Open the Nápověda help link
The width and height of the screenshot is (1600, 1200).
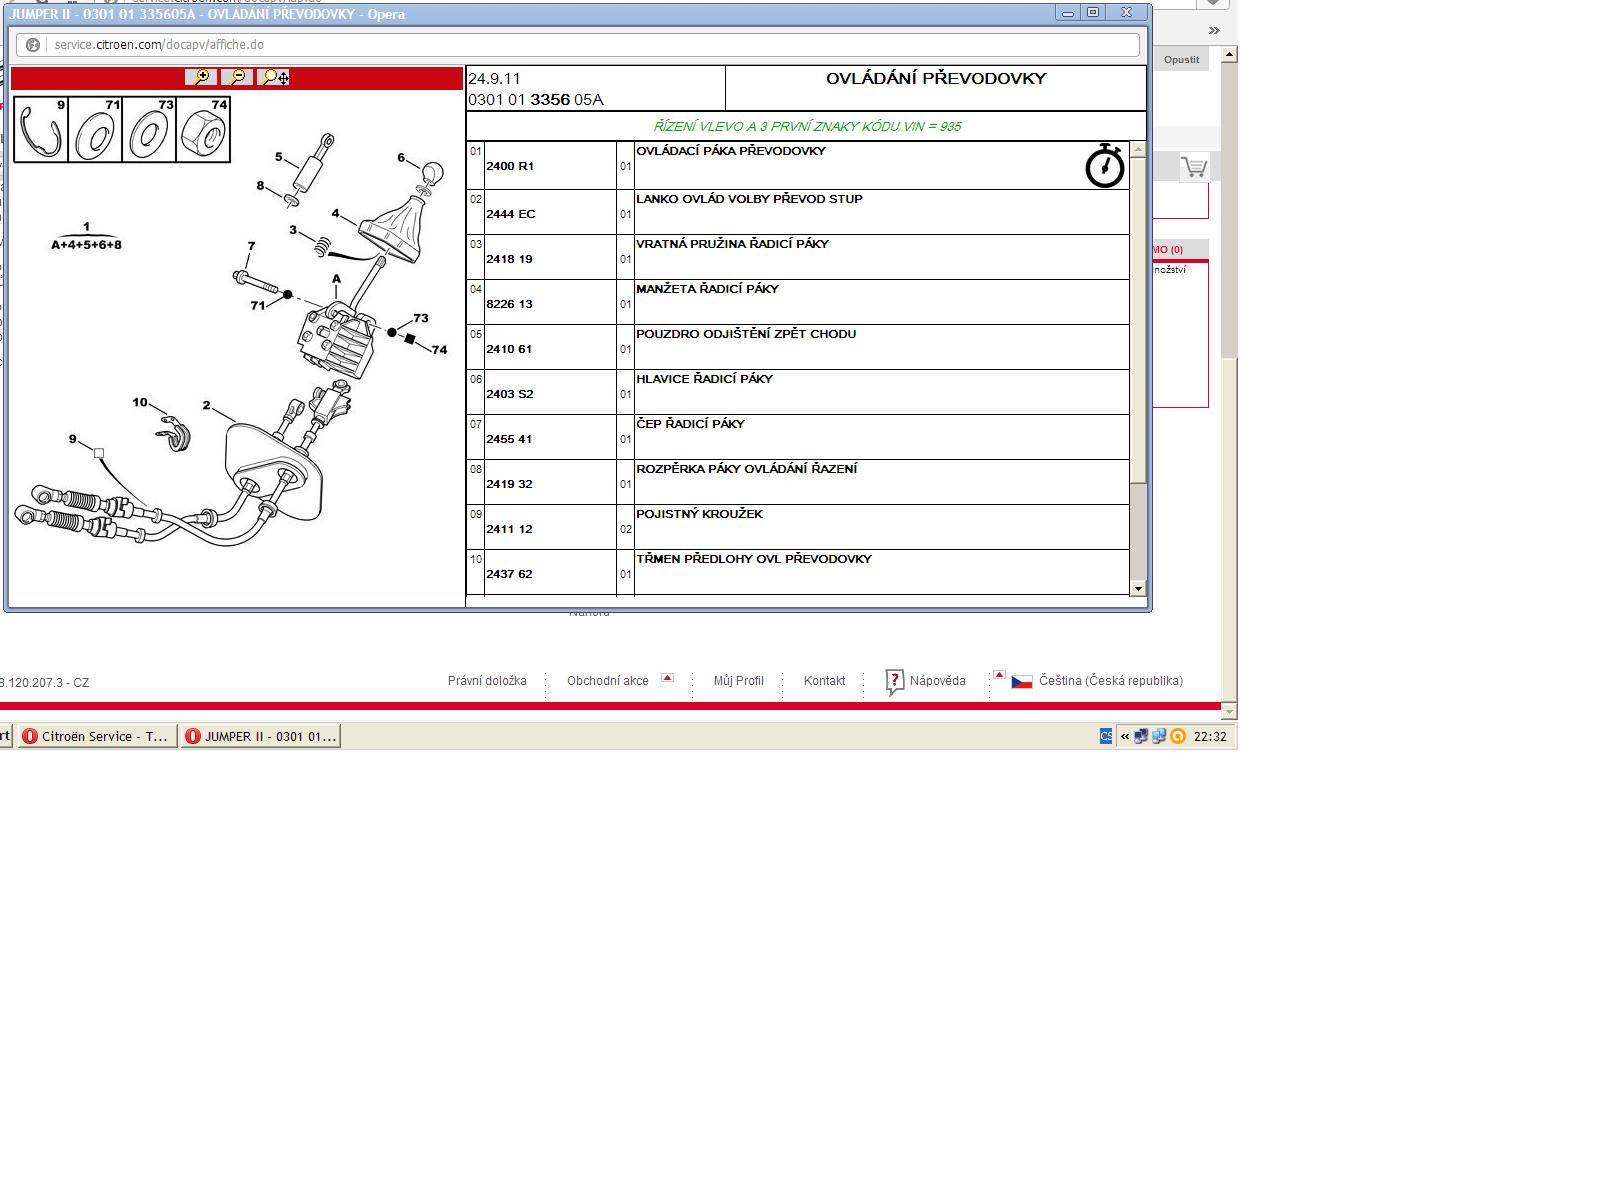pos(938,681)
